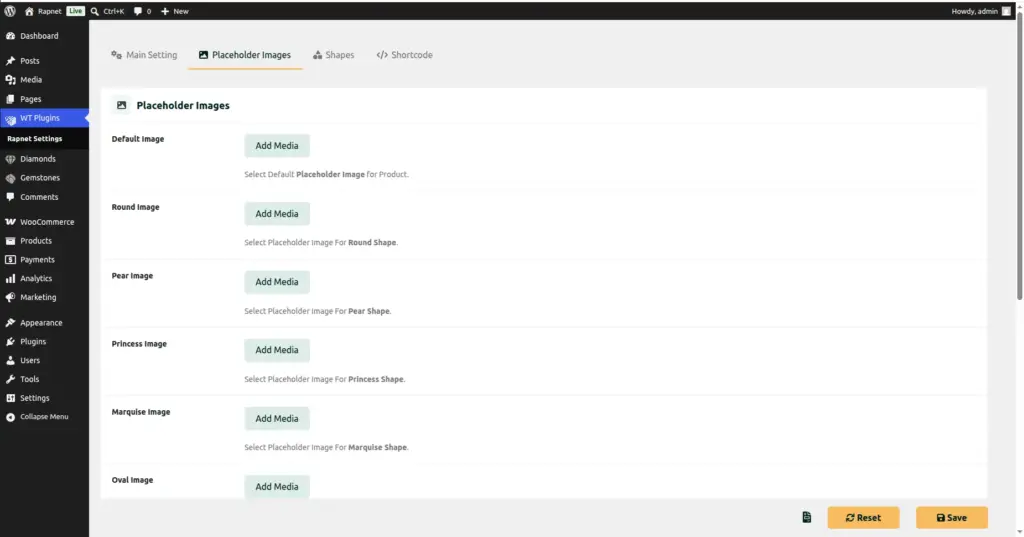The image size is (1024, 537).
Task: Click the Save button
Action: point(952,517)
